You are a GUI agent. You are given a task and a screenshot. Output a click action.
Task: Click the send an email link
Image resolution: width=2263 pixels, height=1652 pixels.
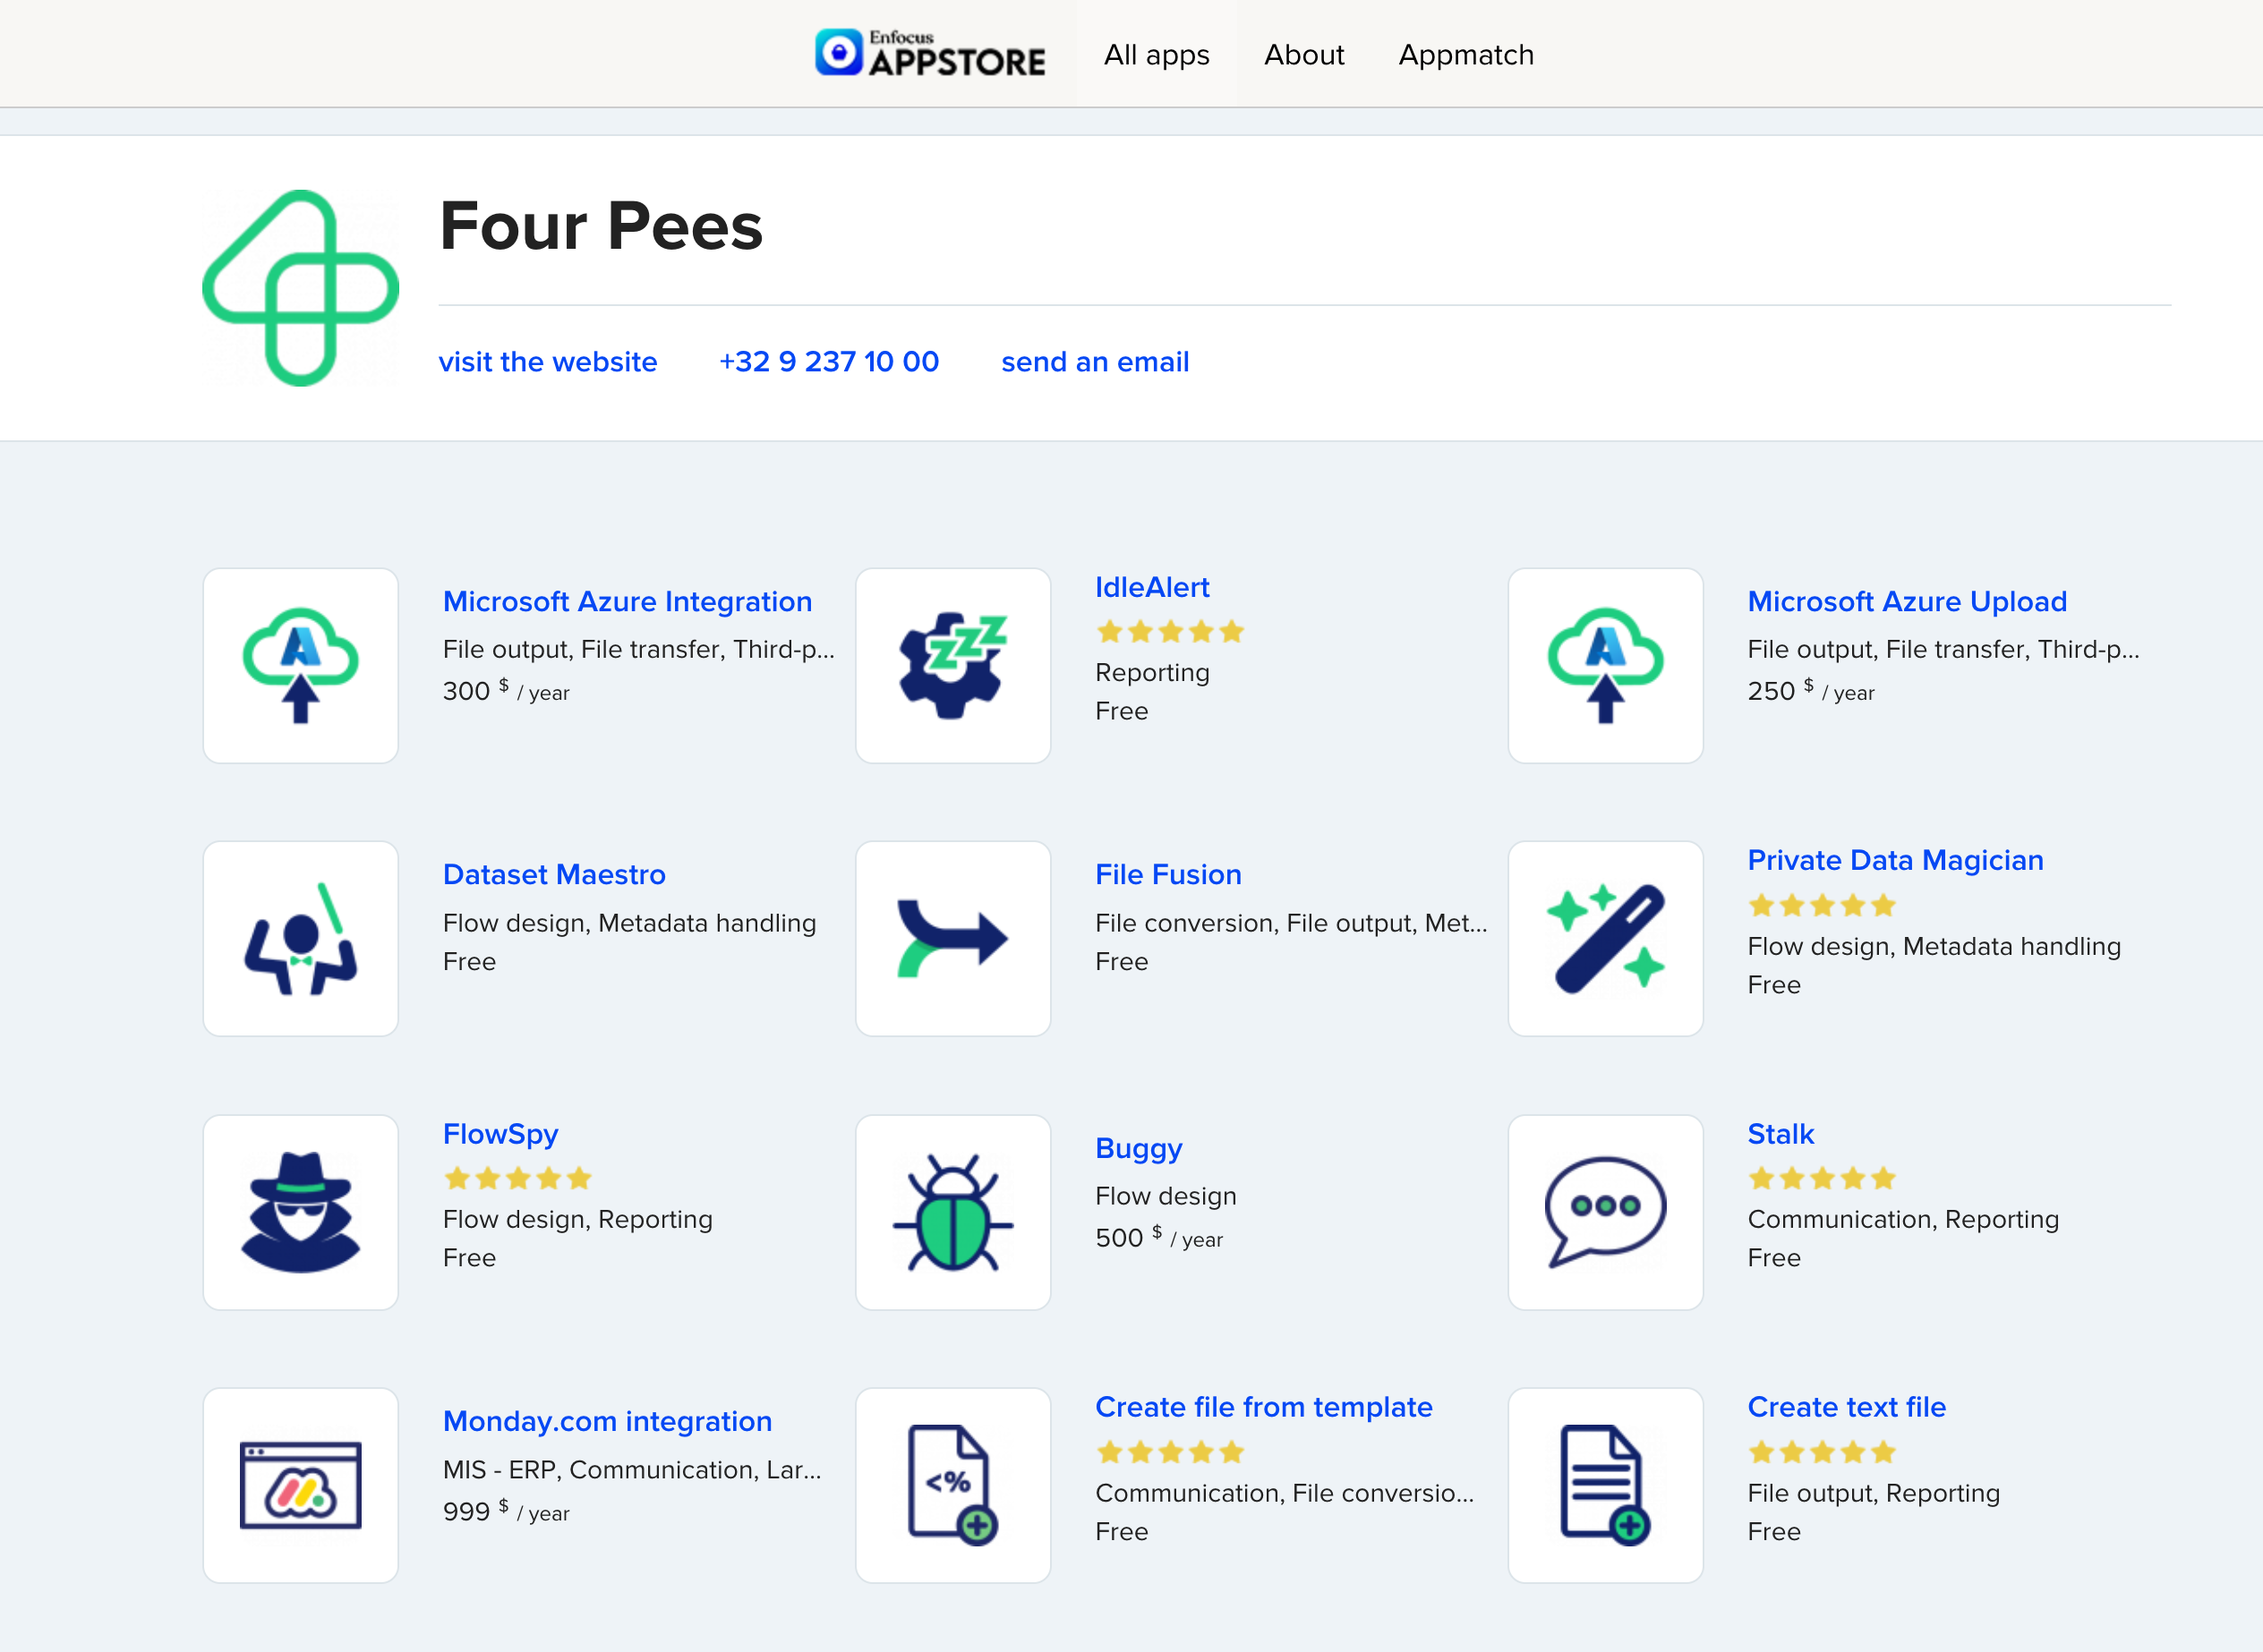(1095, 362)
